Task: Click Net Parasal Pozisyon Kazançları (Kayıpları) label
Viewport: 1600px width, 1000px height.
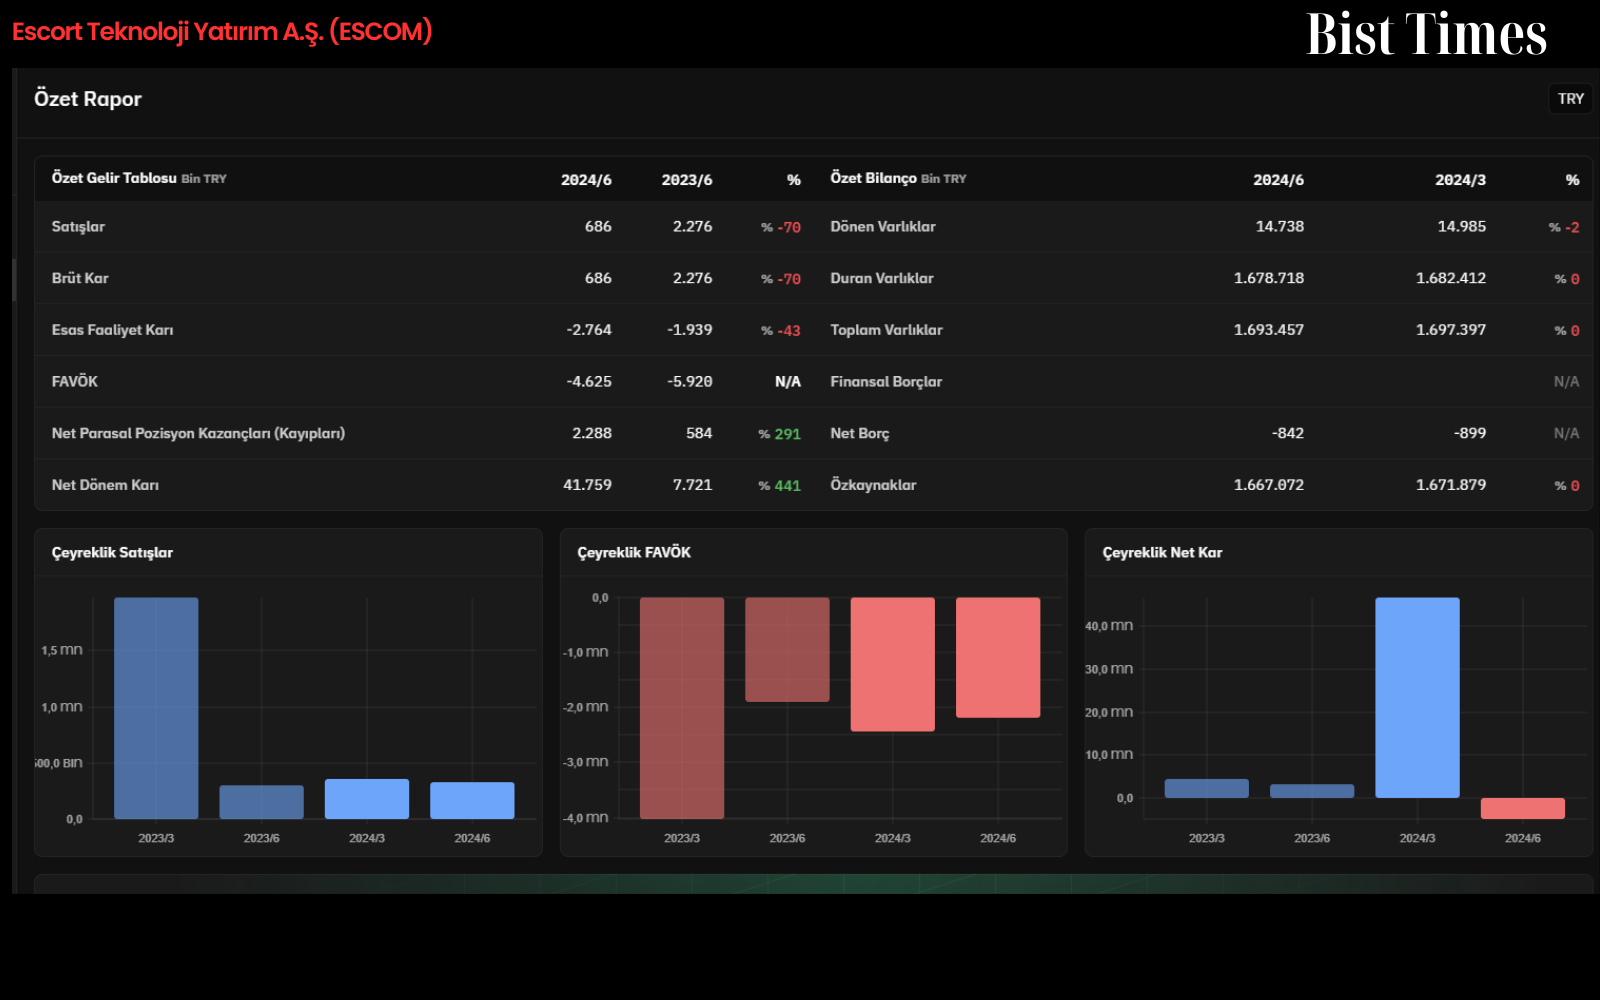Action: coord(198,433)
